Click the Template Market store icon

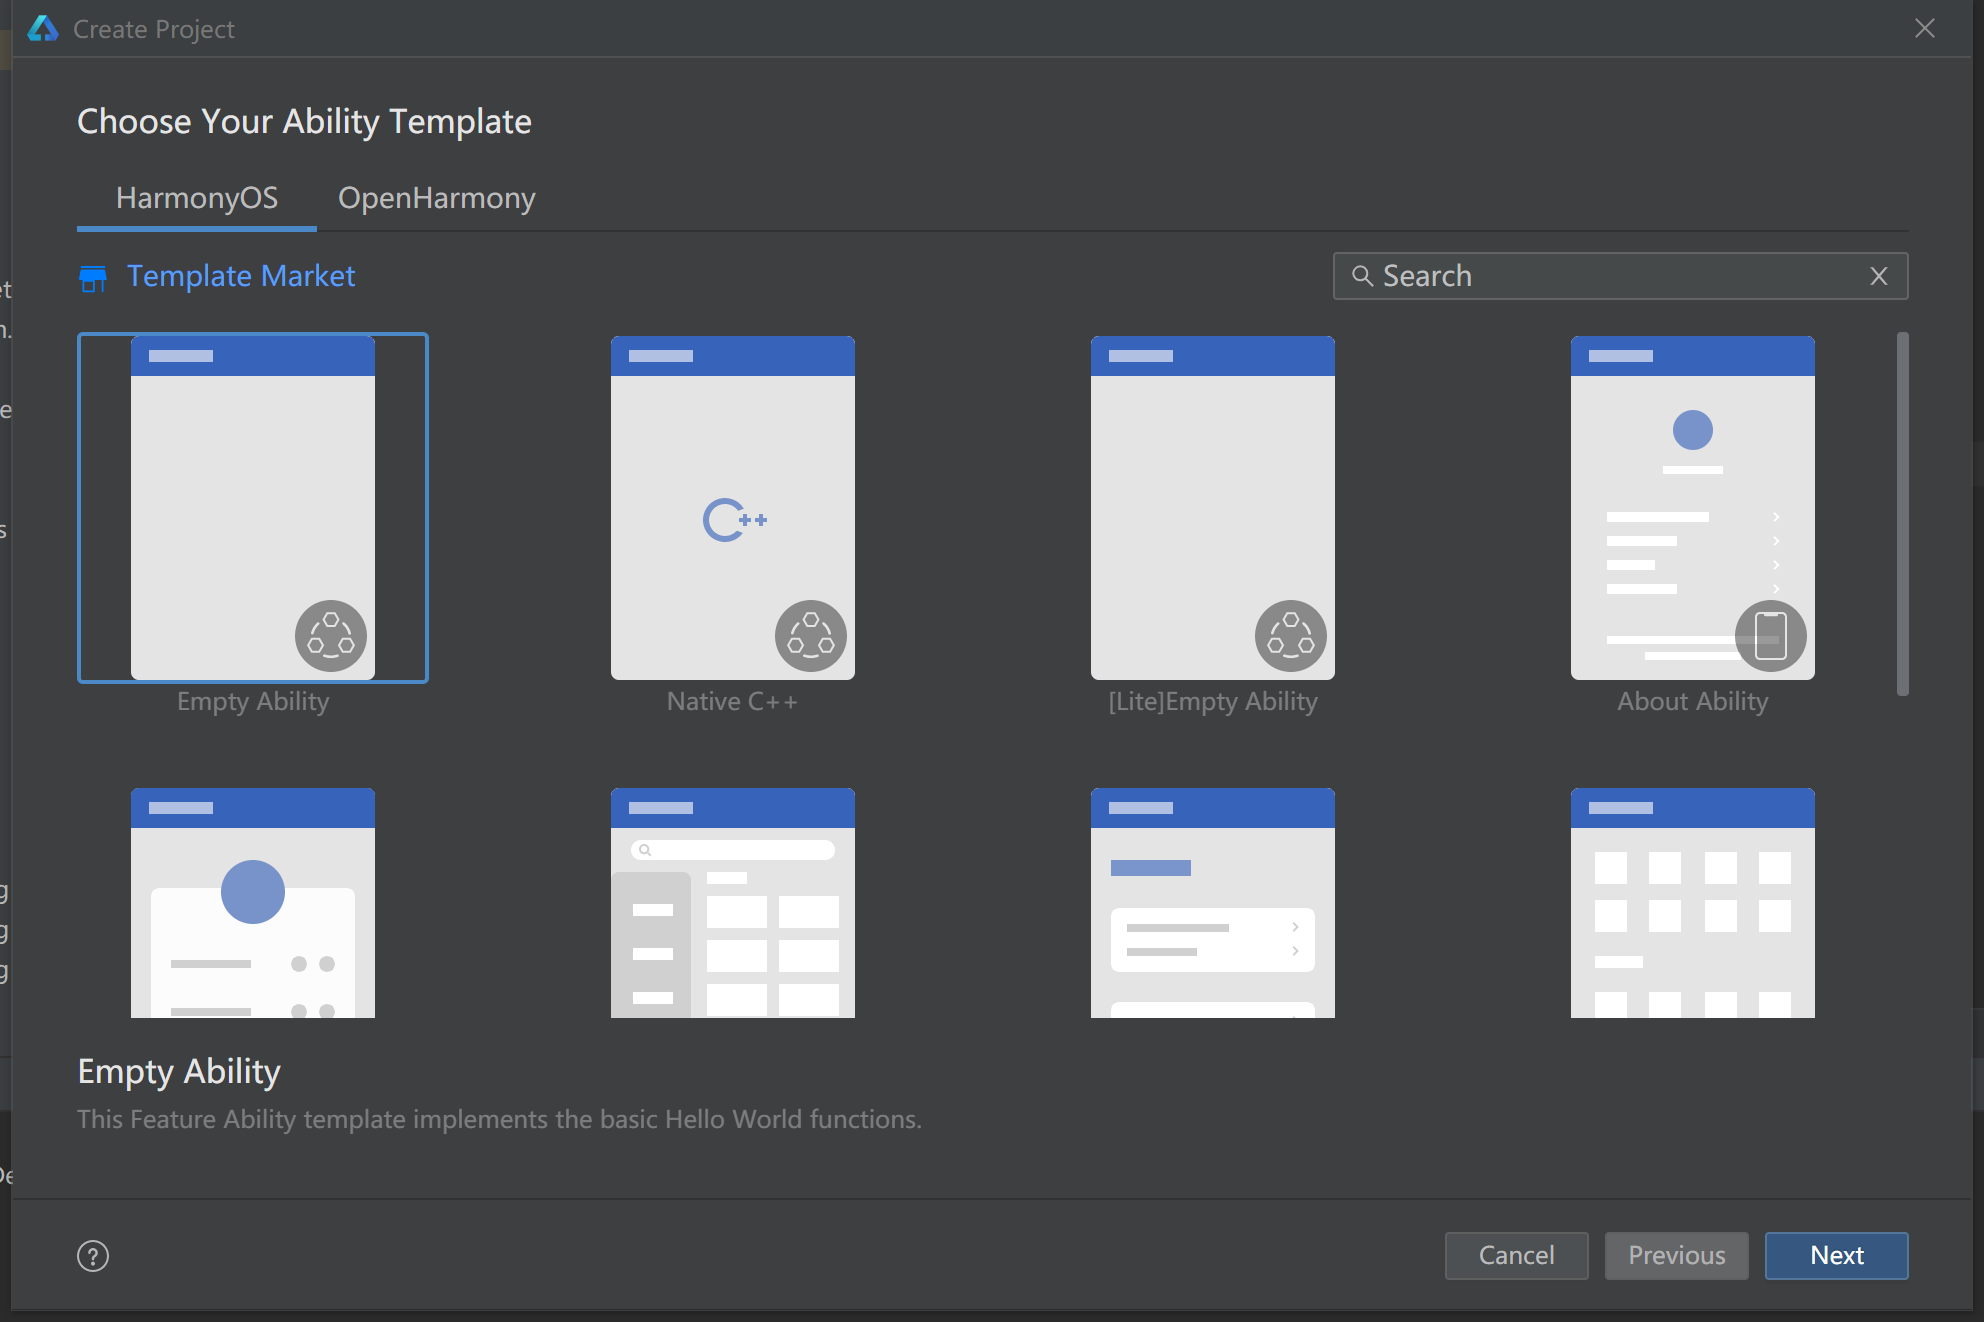pyautogui.click(x=93, y=278)
